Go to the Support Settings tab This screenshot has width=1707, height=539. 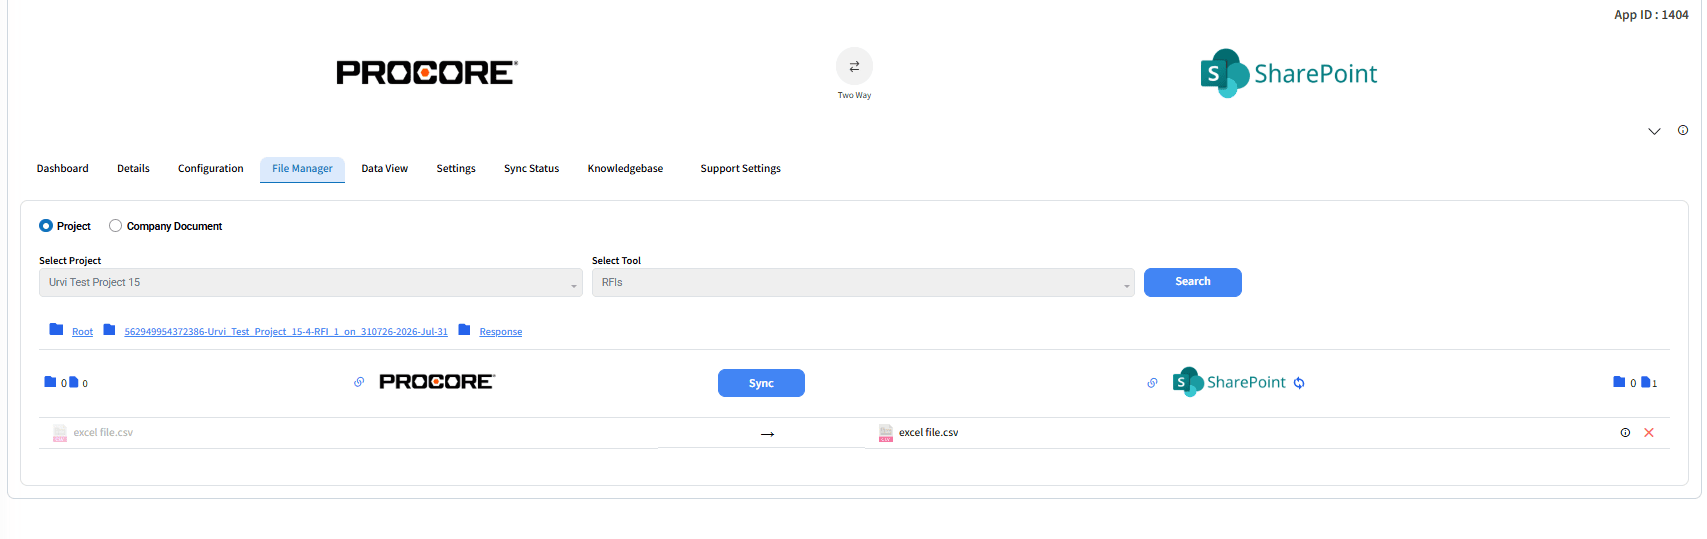pyautogui.click(x=740, y=169)
